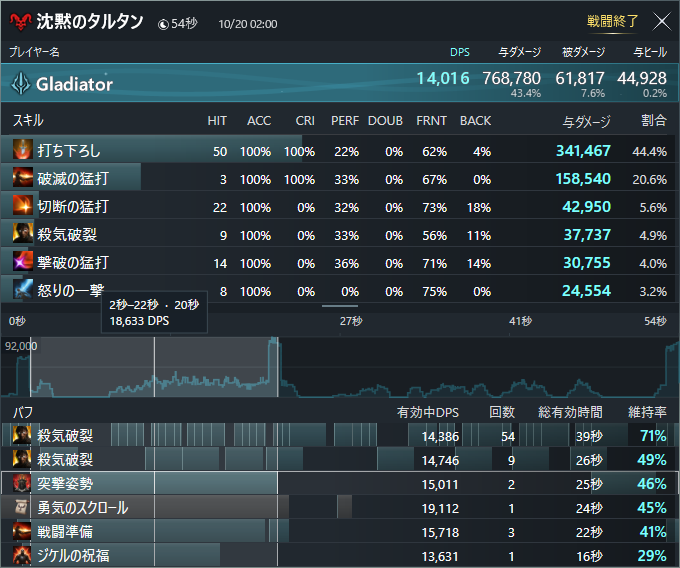Click the DPS timeline graph selection area
This screenshot has height=568, width=680.
click(x=154, y=367)
